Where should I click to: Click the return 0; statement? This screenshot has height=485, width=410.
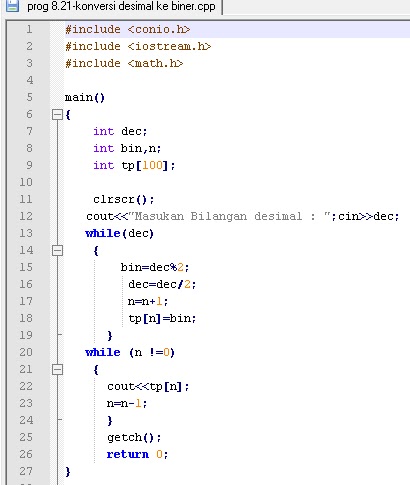coord(137,454)
